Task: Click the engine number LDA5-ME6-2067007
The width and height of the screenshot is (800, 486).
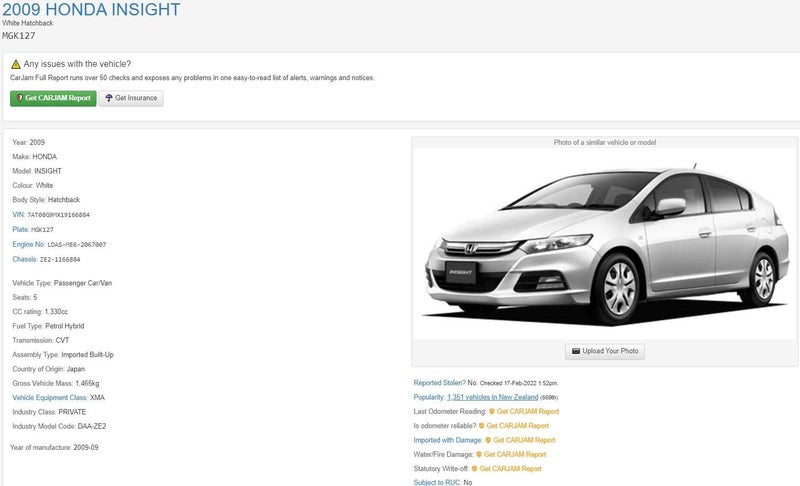Action: click(x=77, y=245)
